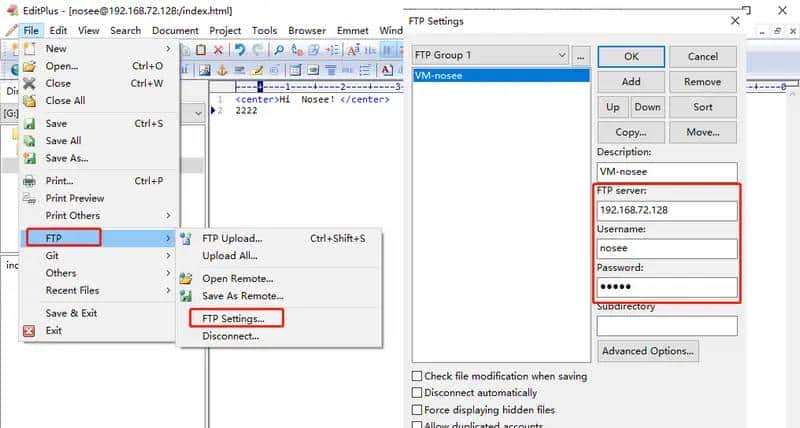The width and height of the screenshot is (800, 428).
Task: Click the blue Undo arrow icon
Action: coord(240,49)
